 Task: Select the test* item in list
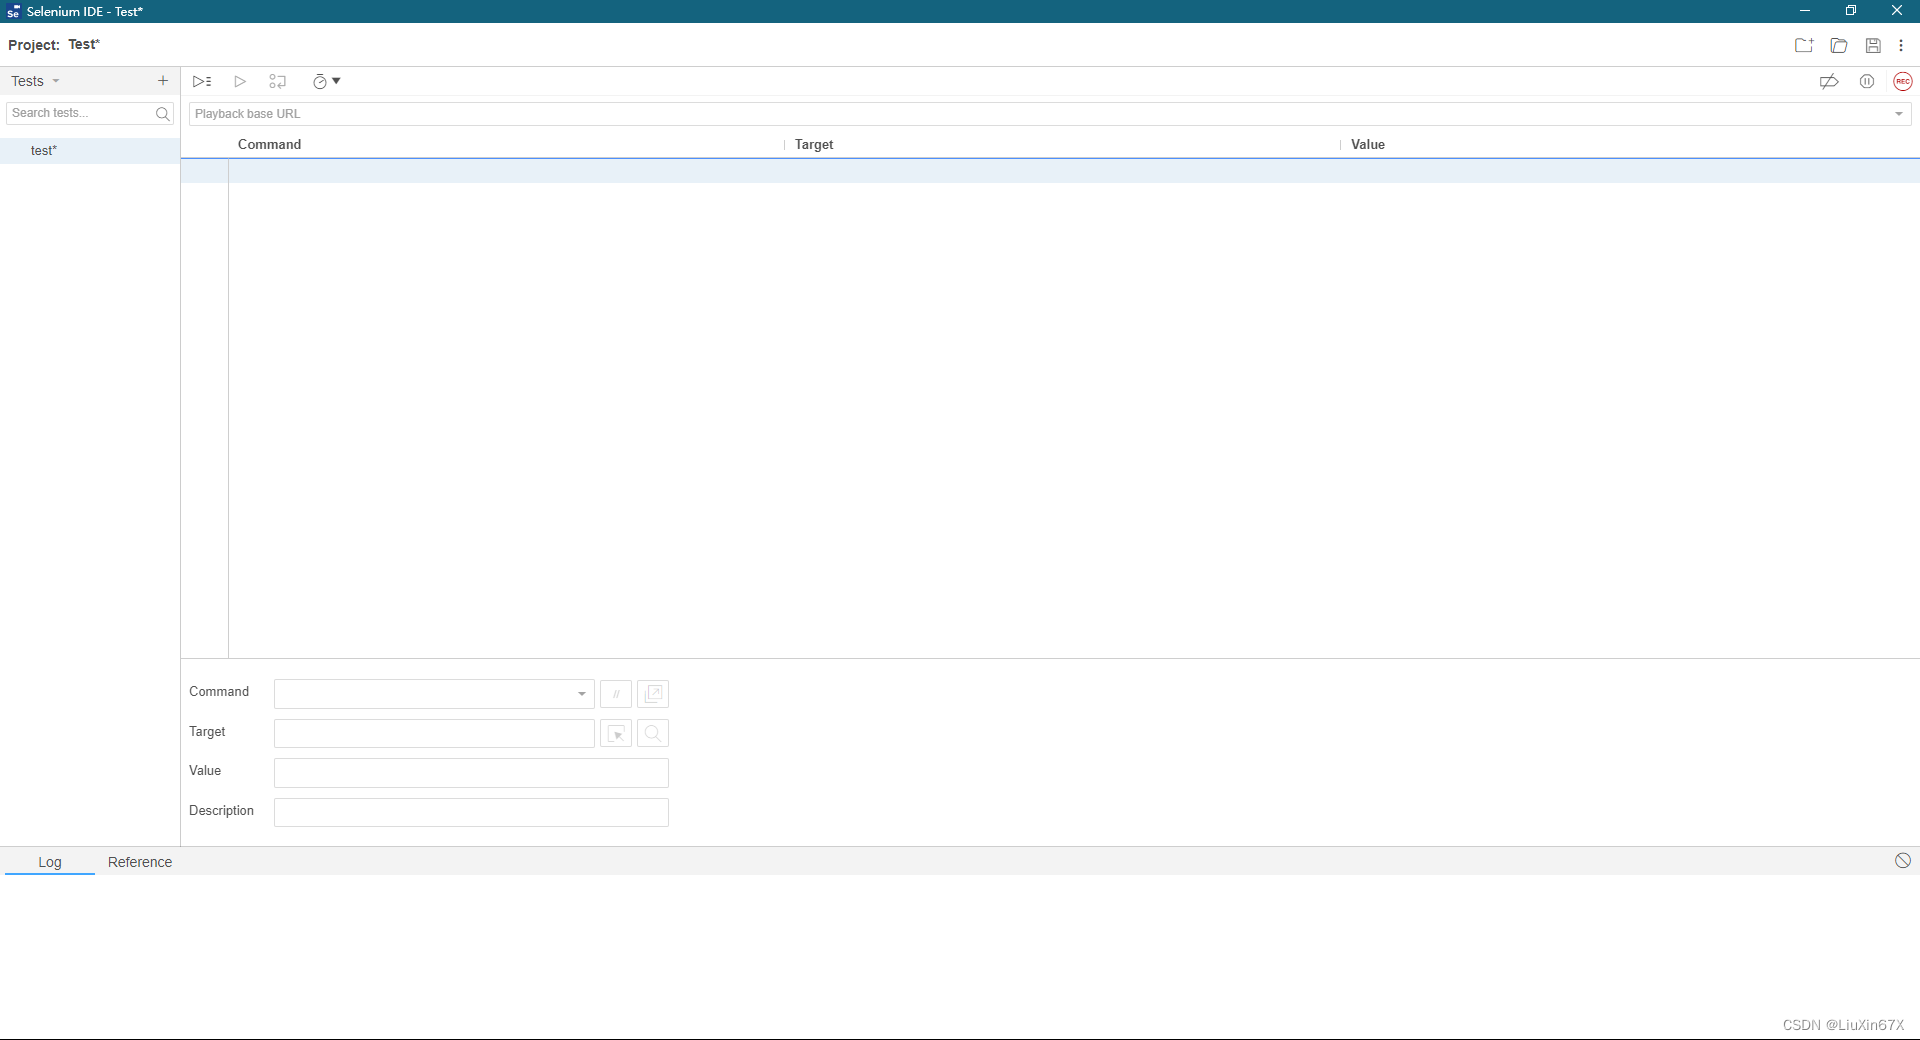pos(90,151)
